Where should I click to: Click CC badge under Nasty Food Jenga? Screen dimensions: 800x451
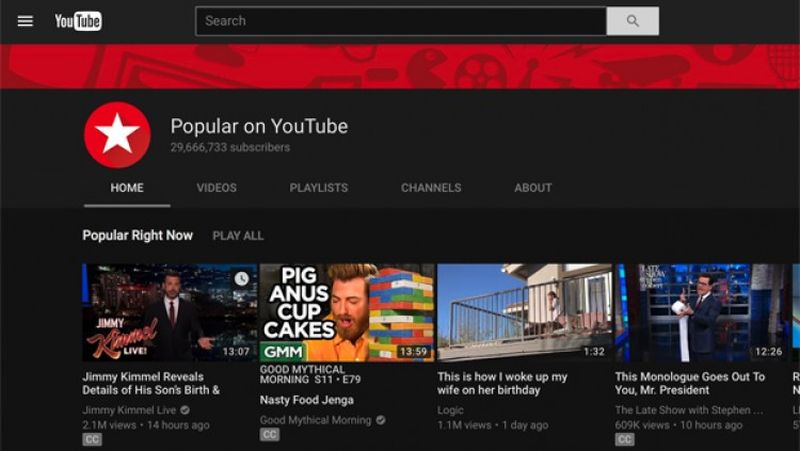tap(270, 434)
